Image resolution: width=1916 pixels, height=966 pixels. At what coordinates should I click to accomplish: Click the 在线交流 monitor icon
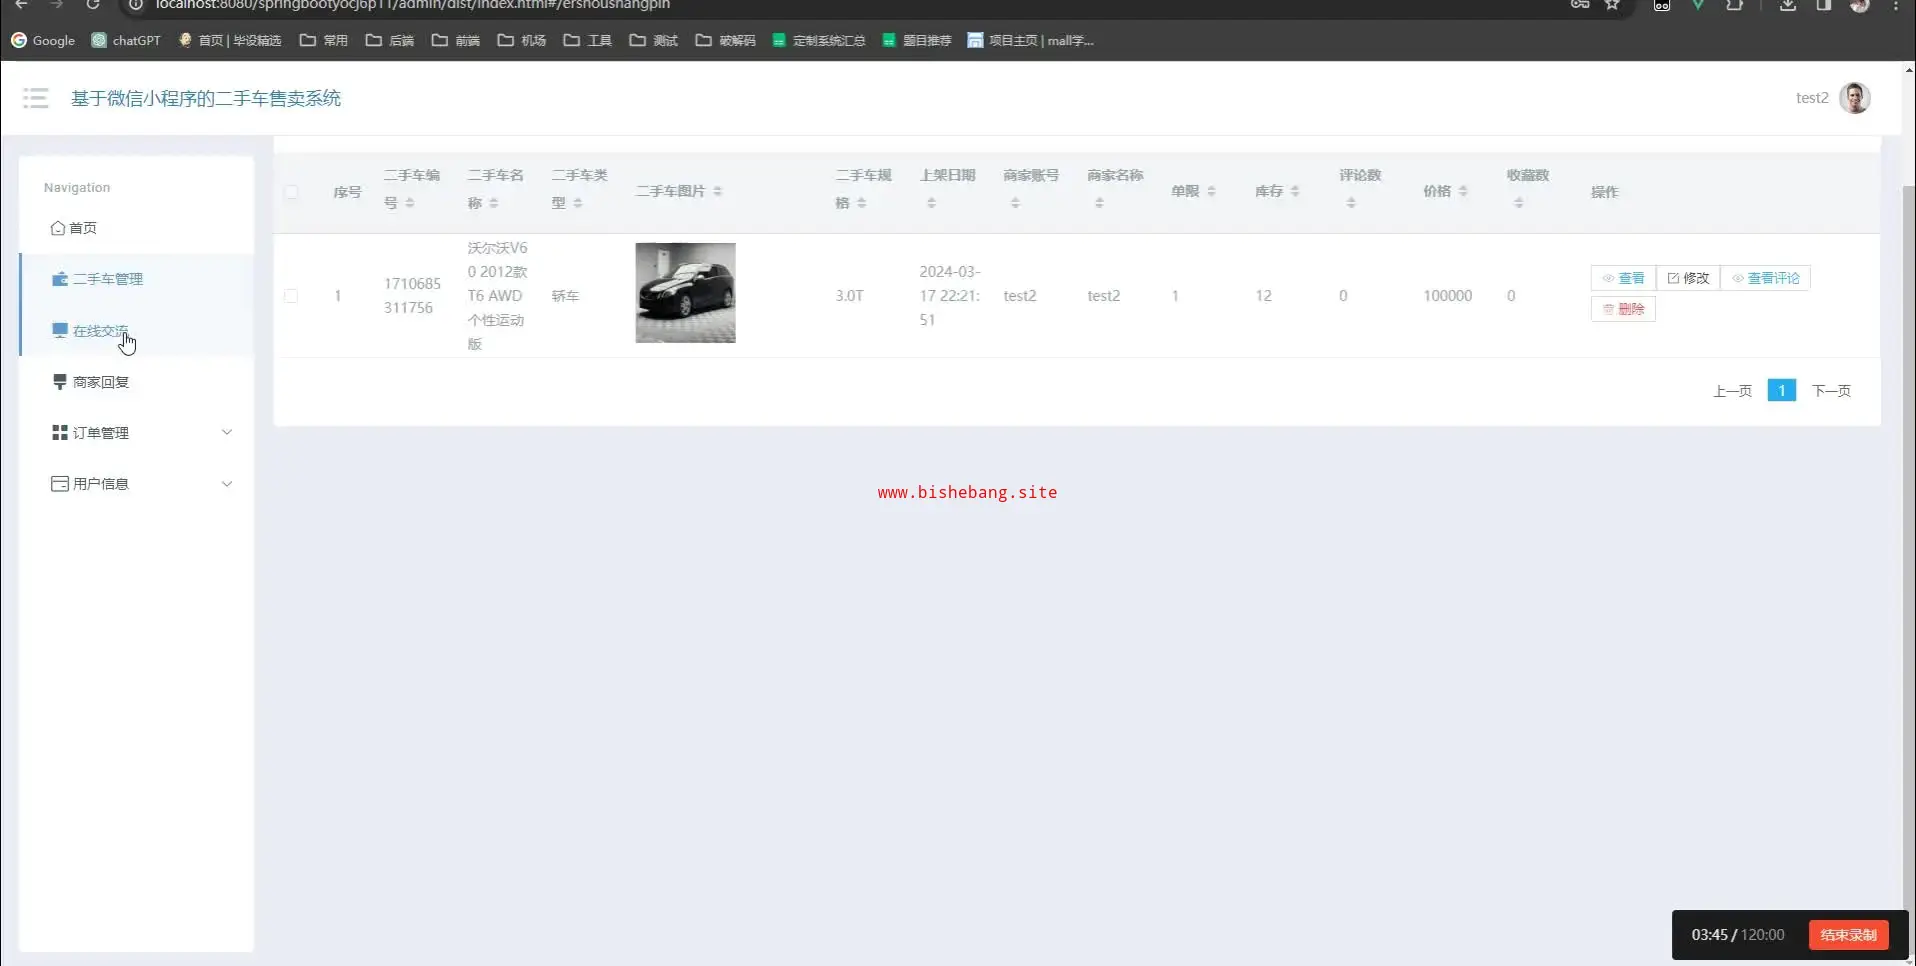[x=60, y=330]
